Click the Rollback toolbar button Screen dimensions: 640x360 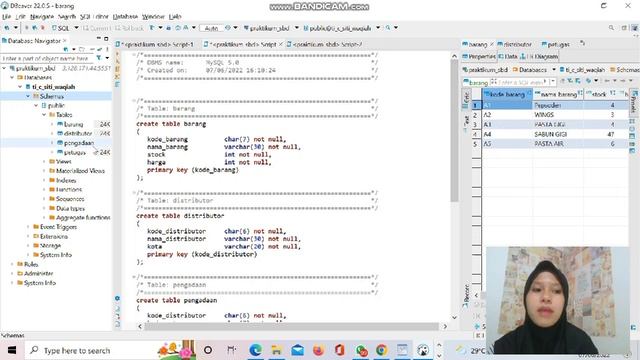(129, 28)
